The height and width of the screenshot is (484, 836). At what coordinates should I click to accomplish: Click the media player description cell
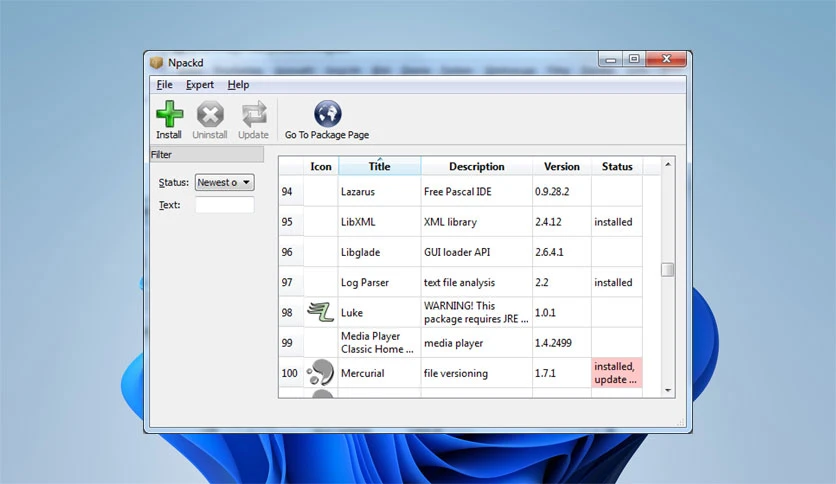477,343
